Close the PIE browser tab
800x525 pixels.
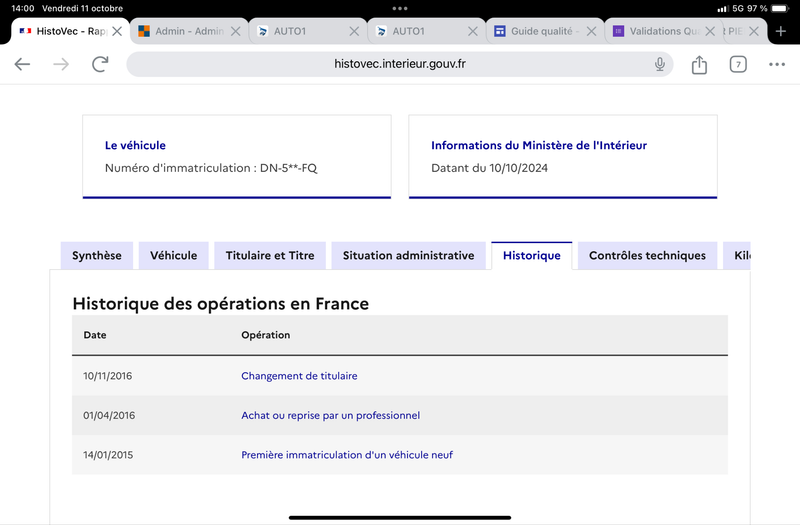(x=754, y=32)
